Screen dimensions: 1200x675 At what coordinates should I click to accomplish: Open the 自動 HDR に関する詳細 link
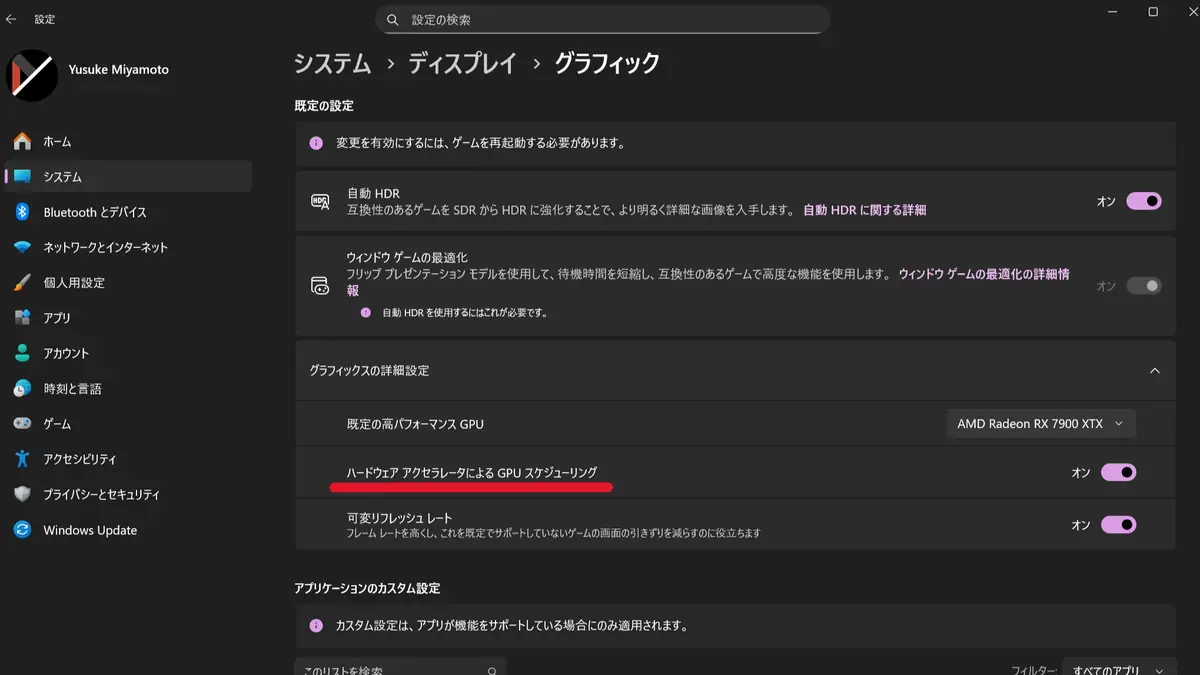point(864,210)
